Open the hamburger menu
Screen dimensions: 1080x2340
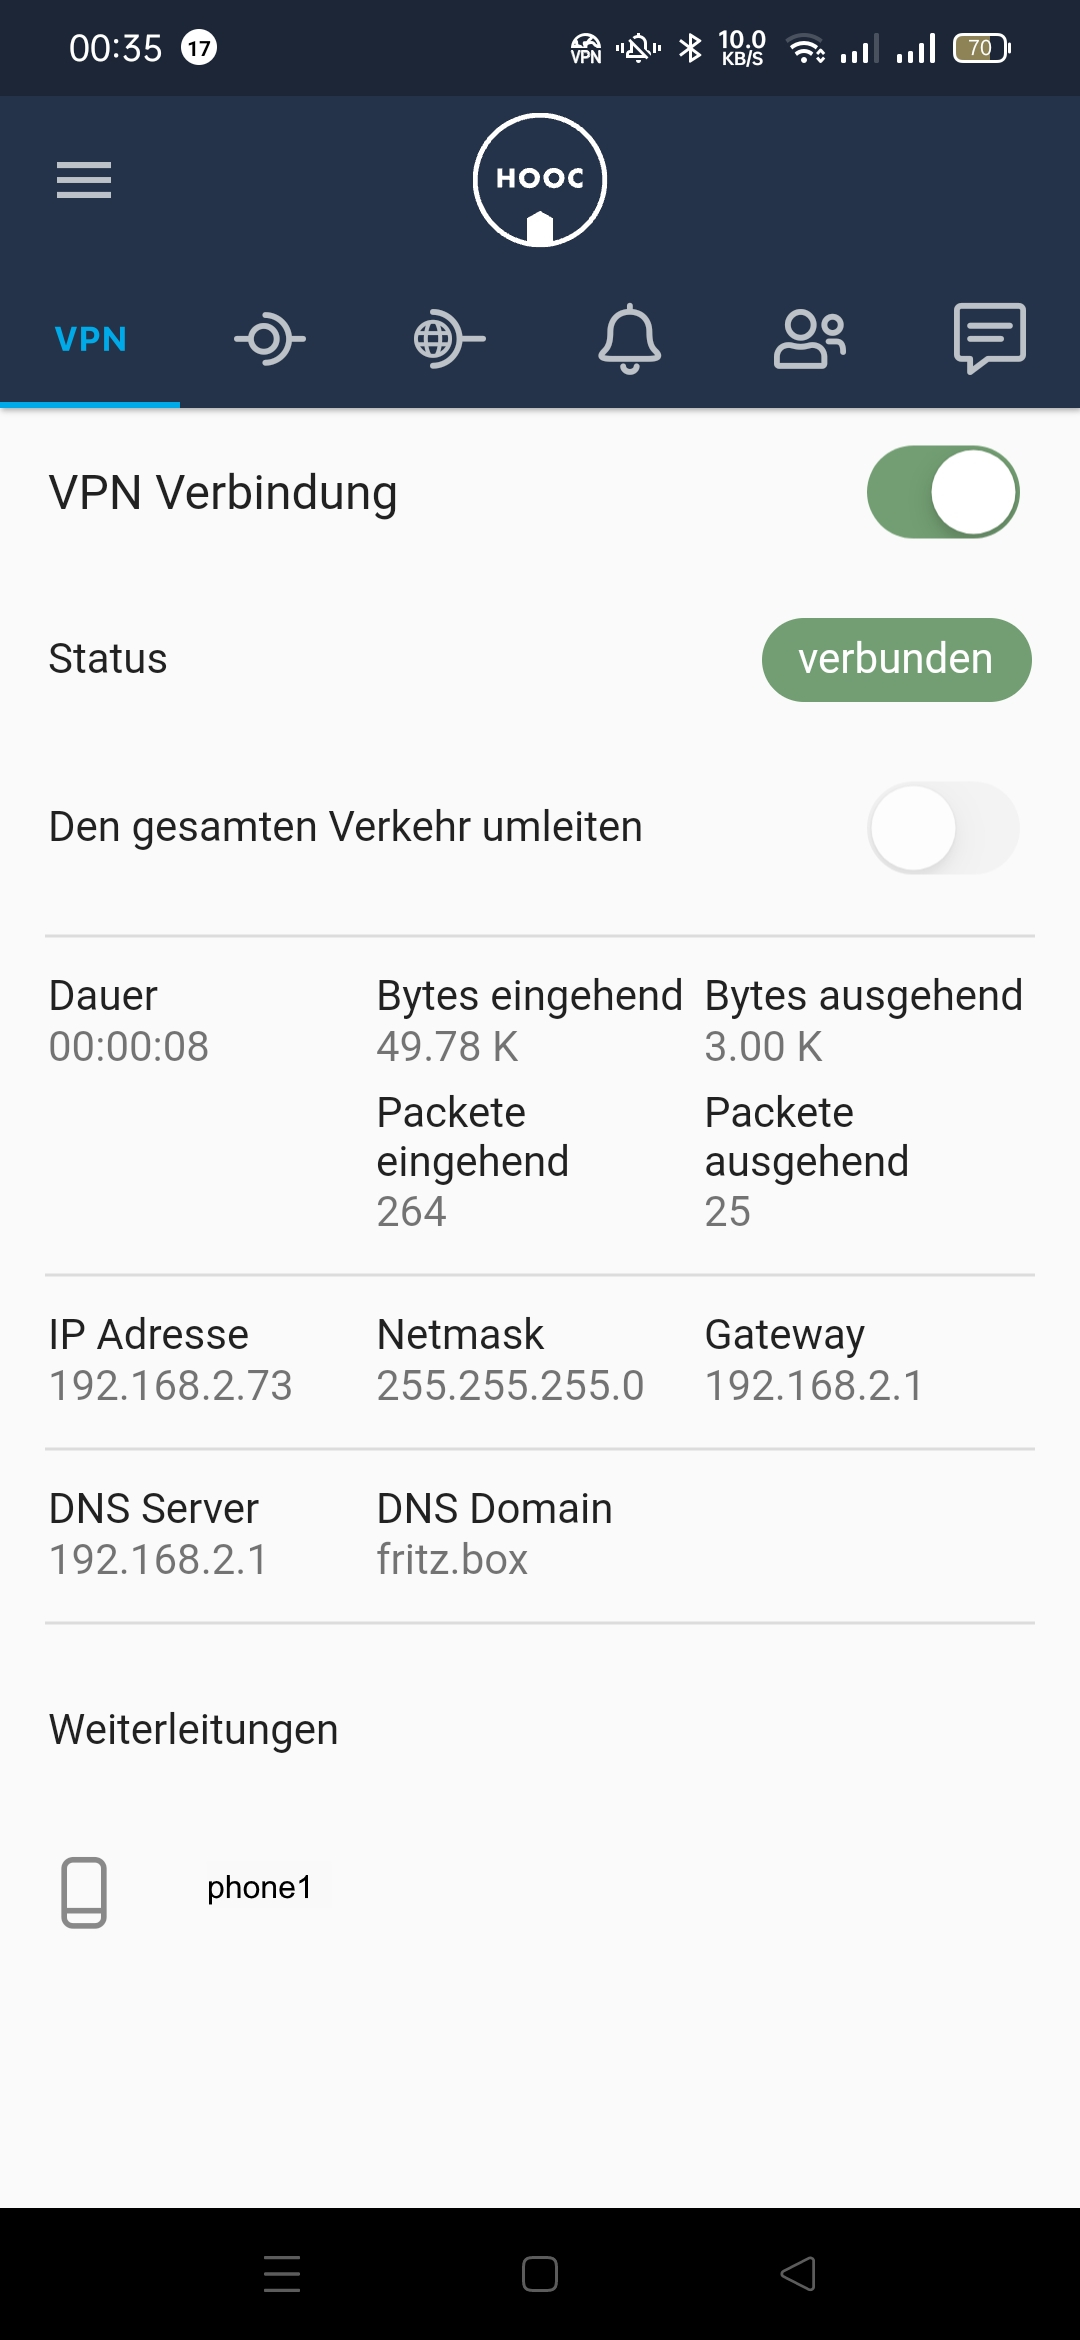pyautogui.click(x=84, y=180)
